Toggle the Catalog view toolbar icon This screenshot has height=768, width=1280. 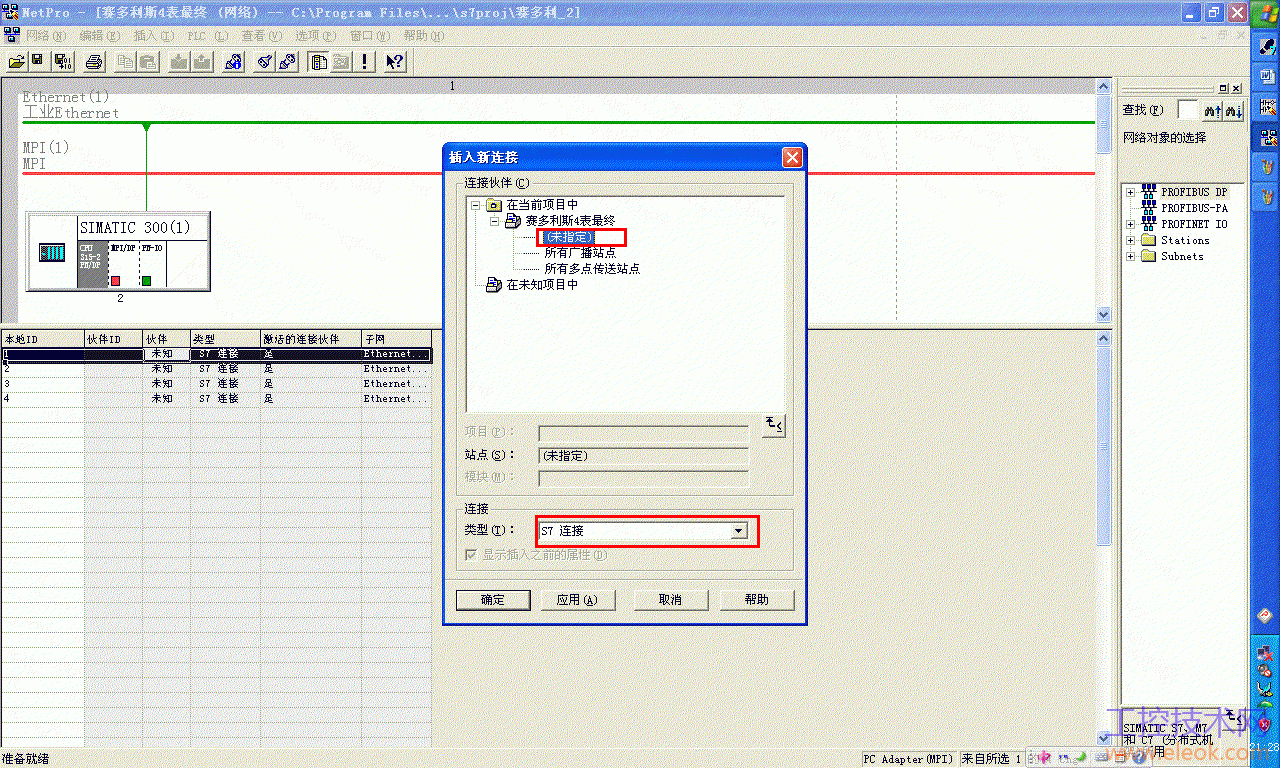[318, 62]
